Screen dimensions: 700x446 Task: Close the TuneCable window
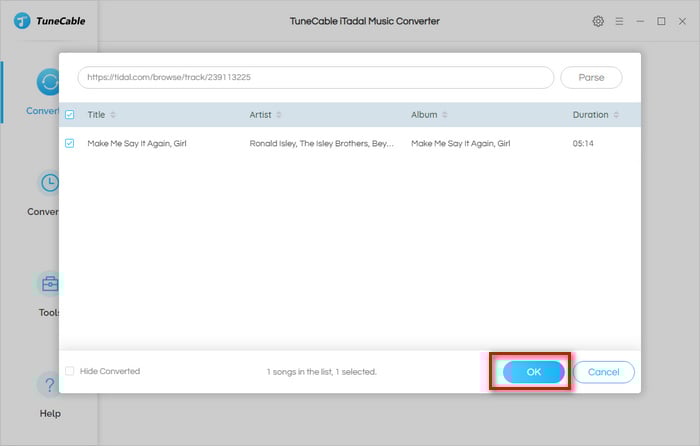tap(682, 21)
